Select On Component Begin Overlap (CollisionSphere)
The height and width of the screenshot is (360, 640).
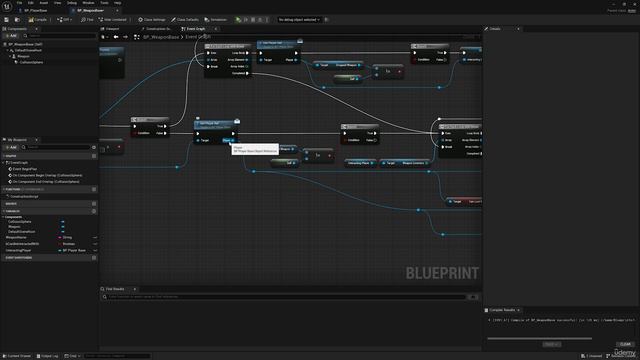tap(47, 175)
